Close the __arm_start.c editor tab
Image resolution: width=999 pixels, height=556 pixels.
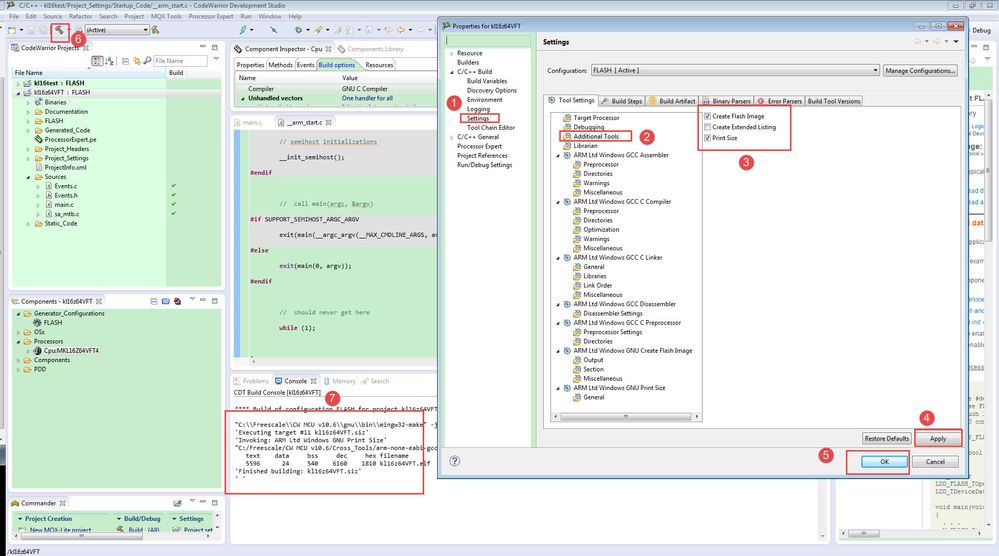(x=329, y=122)
